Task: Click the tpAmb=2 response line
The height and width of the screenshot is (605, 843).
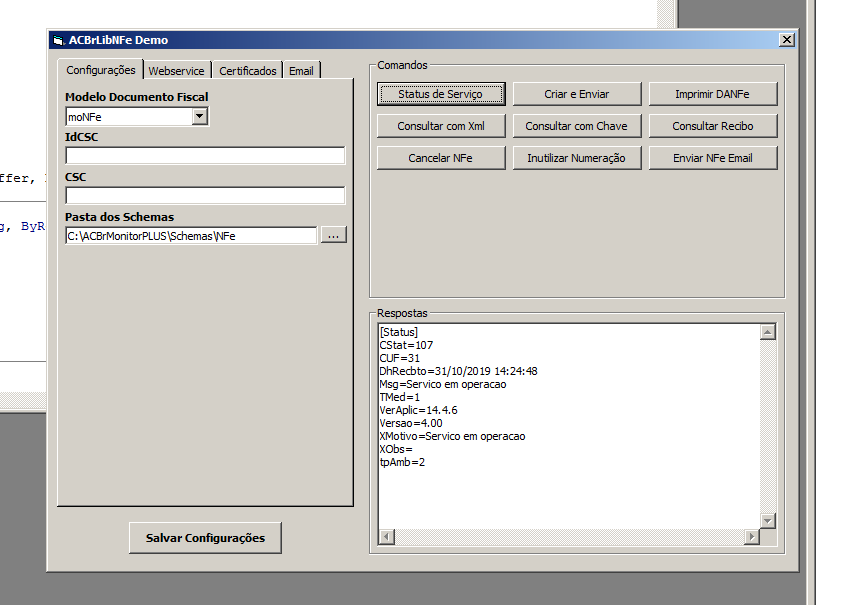Action: point(402,462)
